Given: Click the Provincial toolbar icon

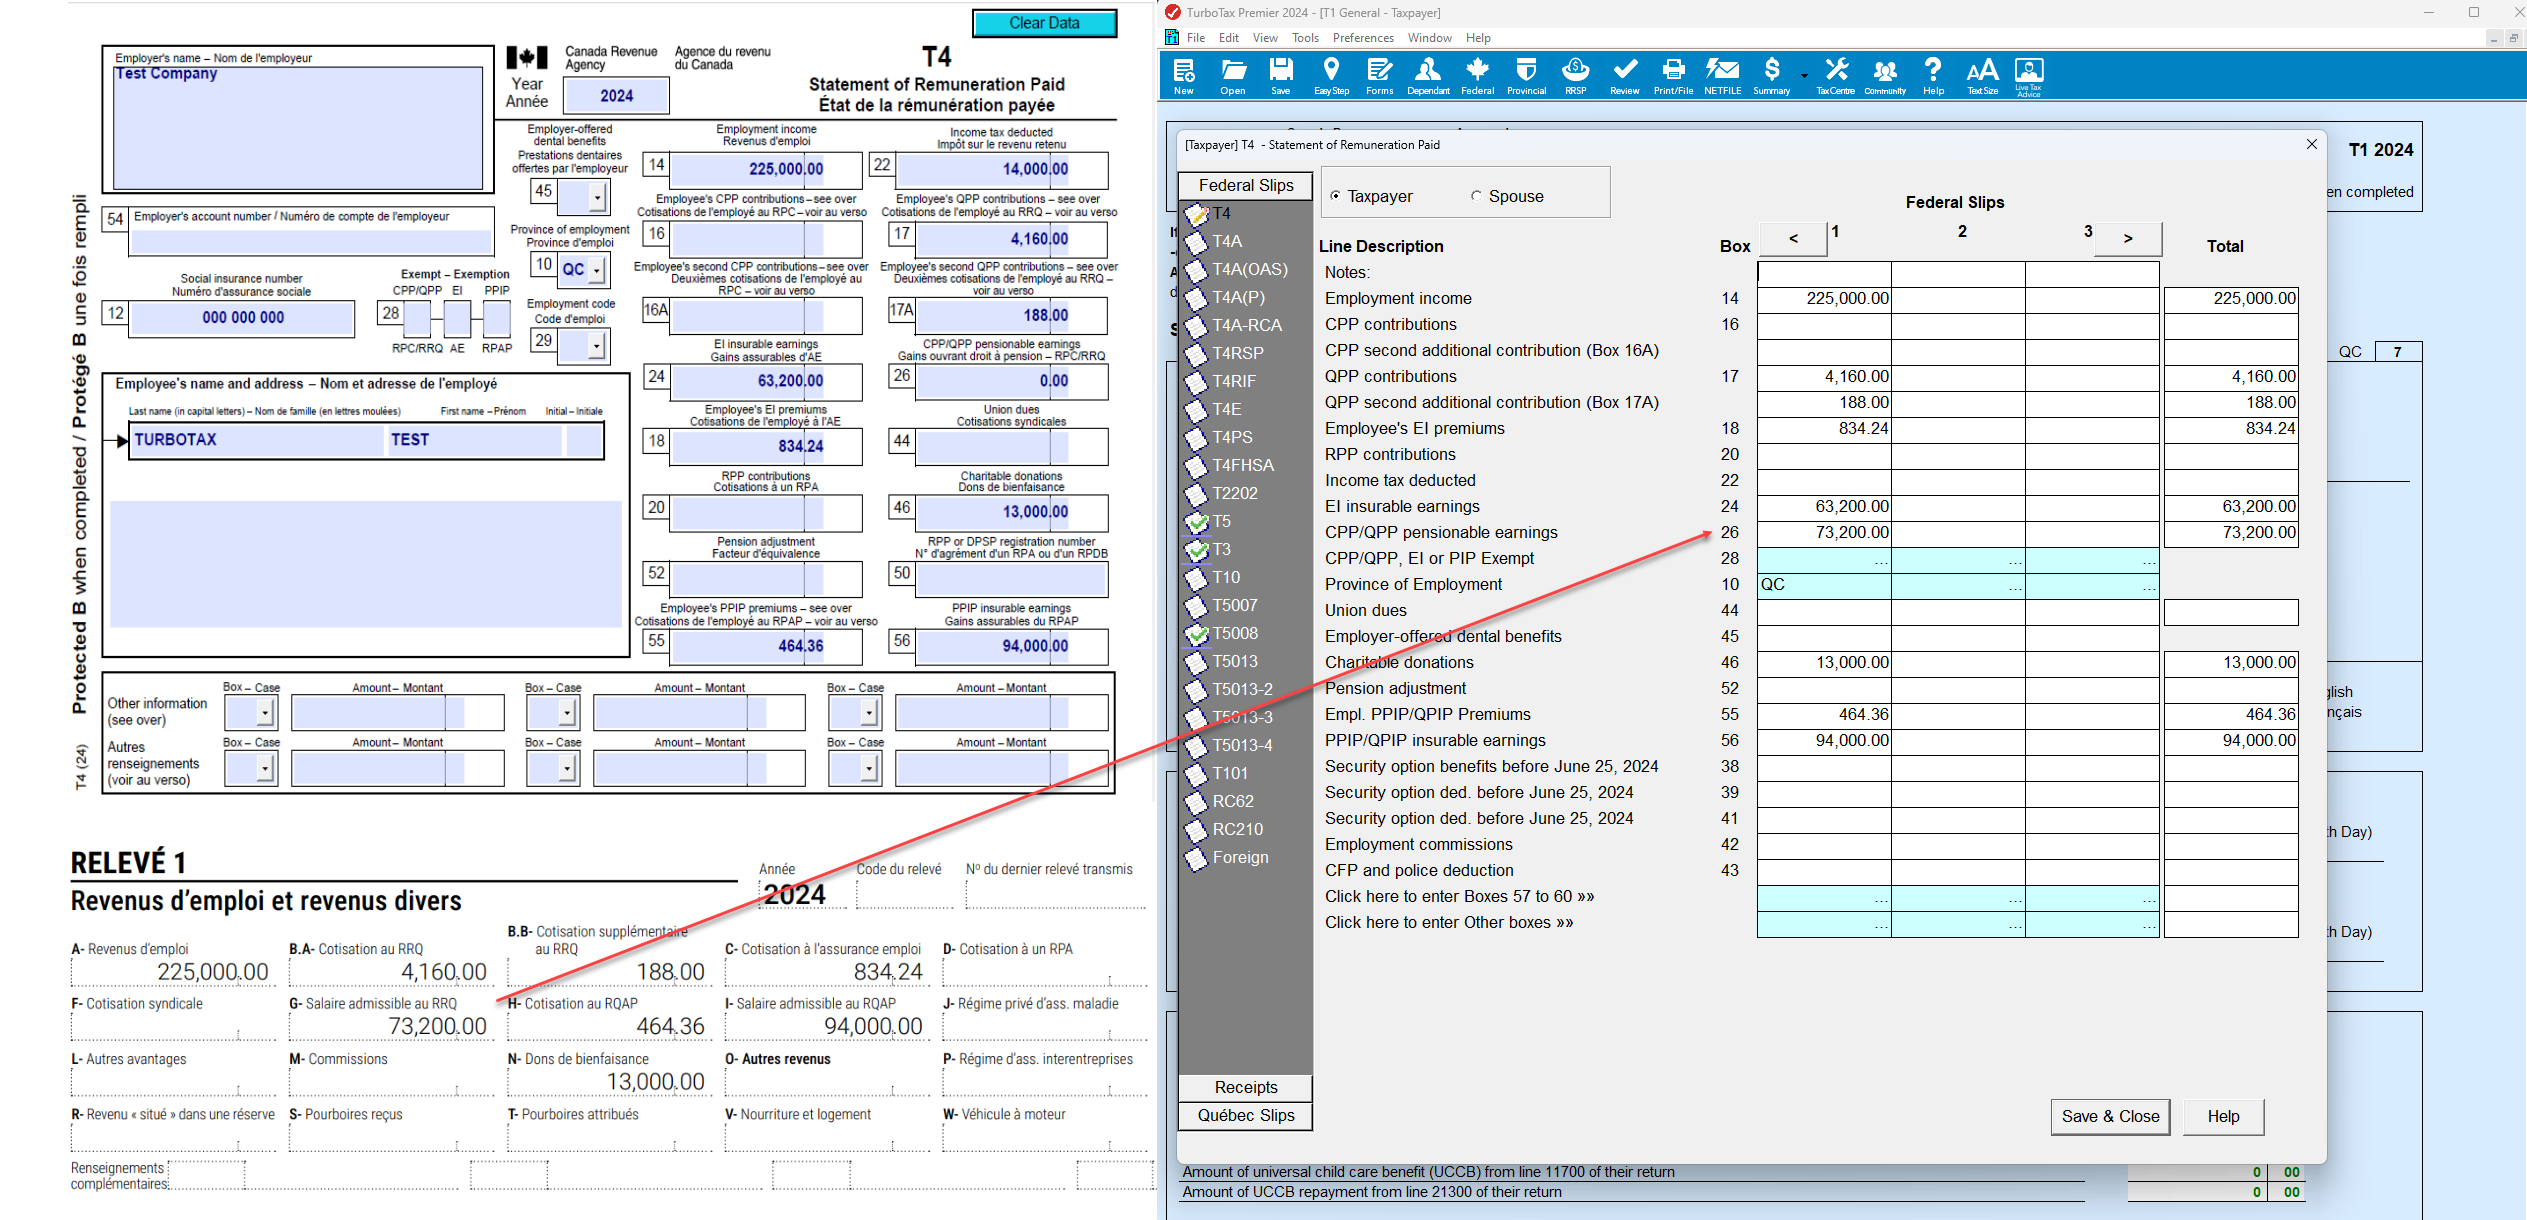Looking at the screenshot, I should pyautogui.click(x=1526, y=76).
